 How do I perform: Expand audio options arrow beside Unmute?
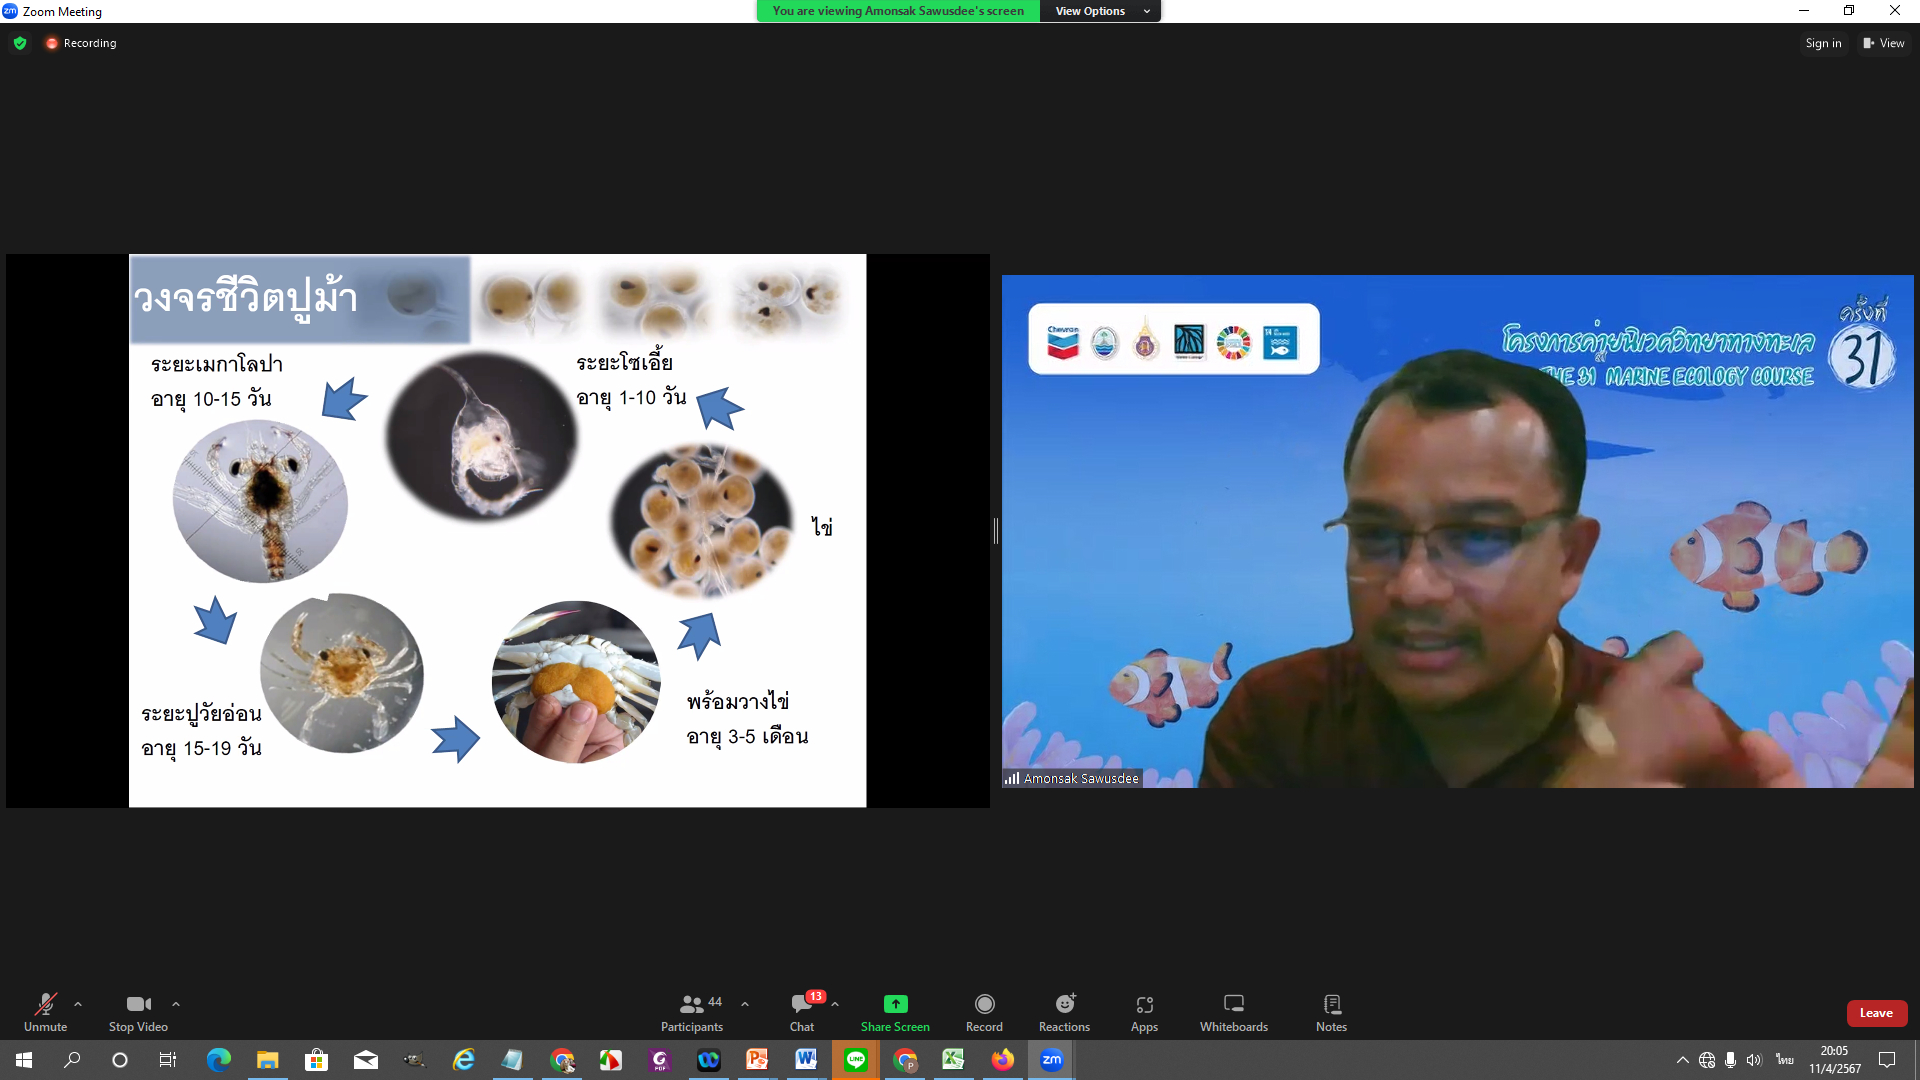click(78, 1003)
